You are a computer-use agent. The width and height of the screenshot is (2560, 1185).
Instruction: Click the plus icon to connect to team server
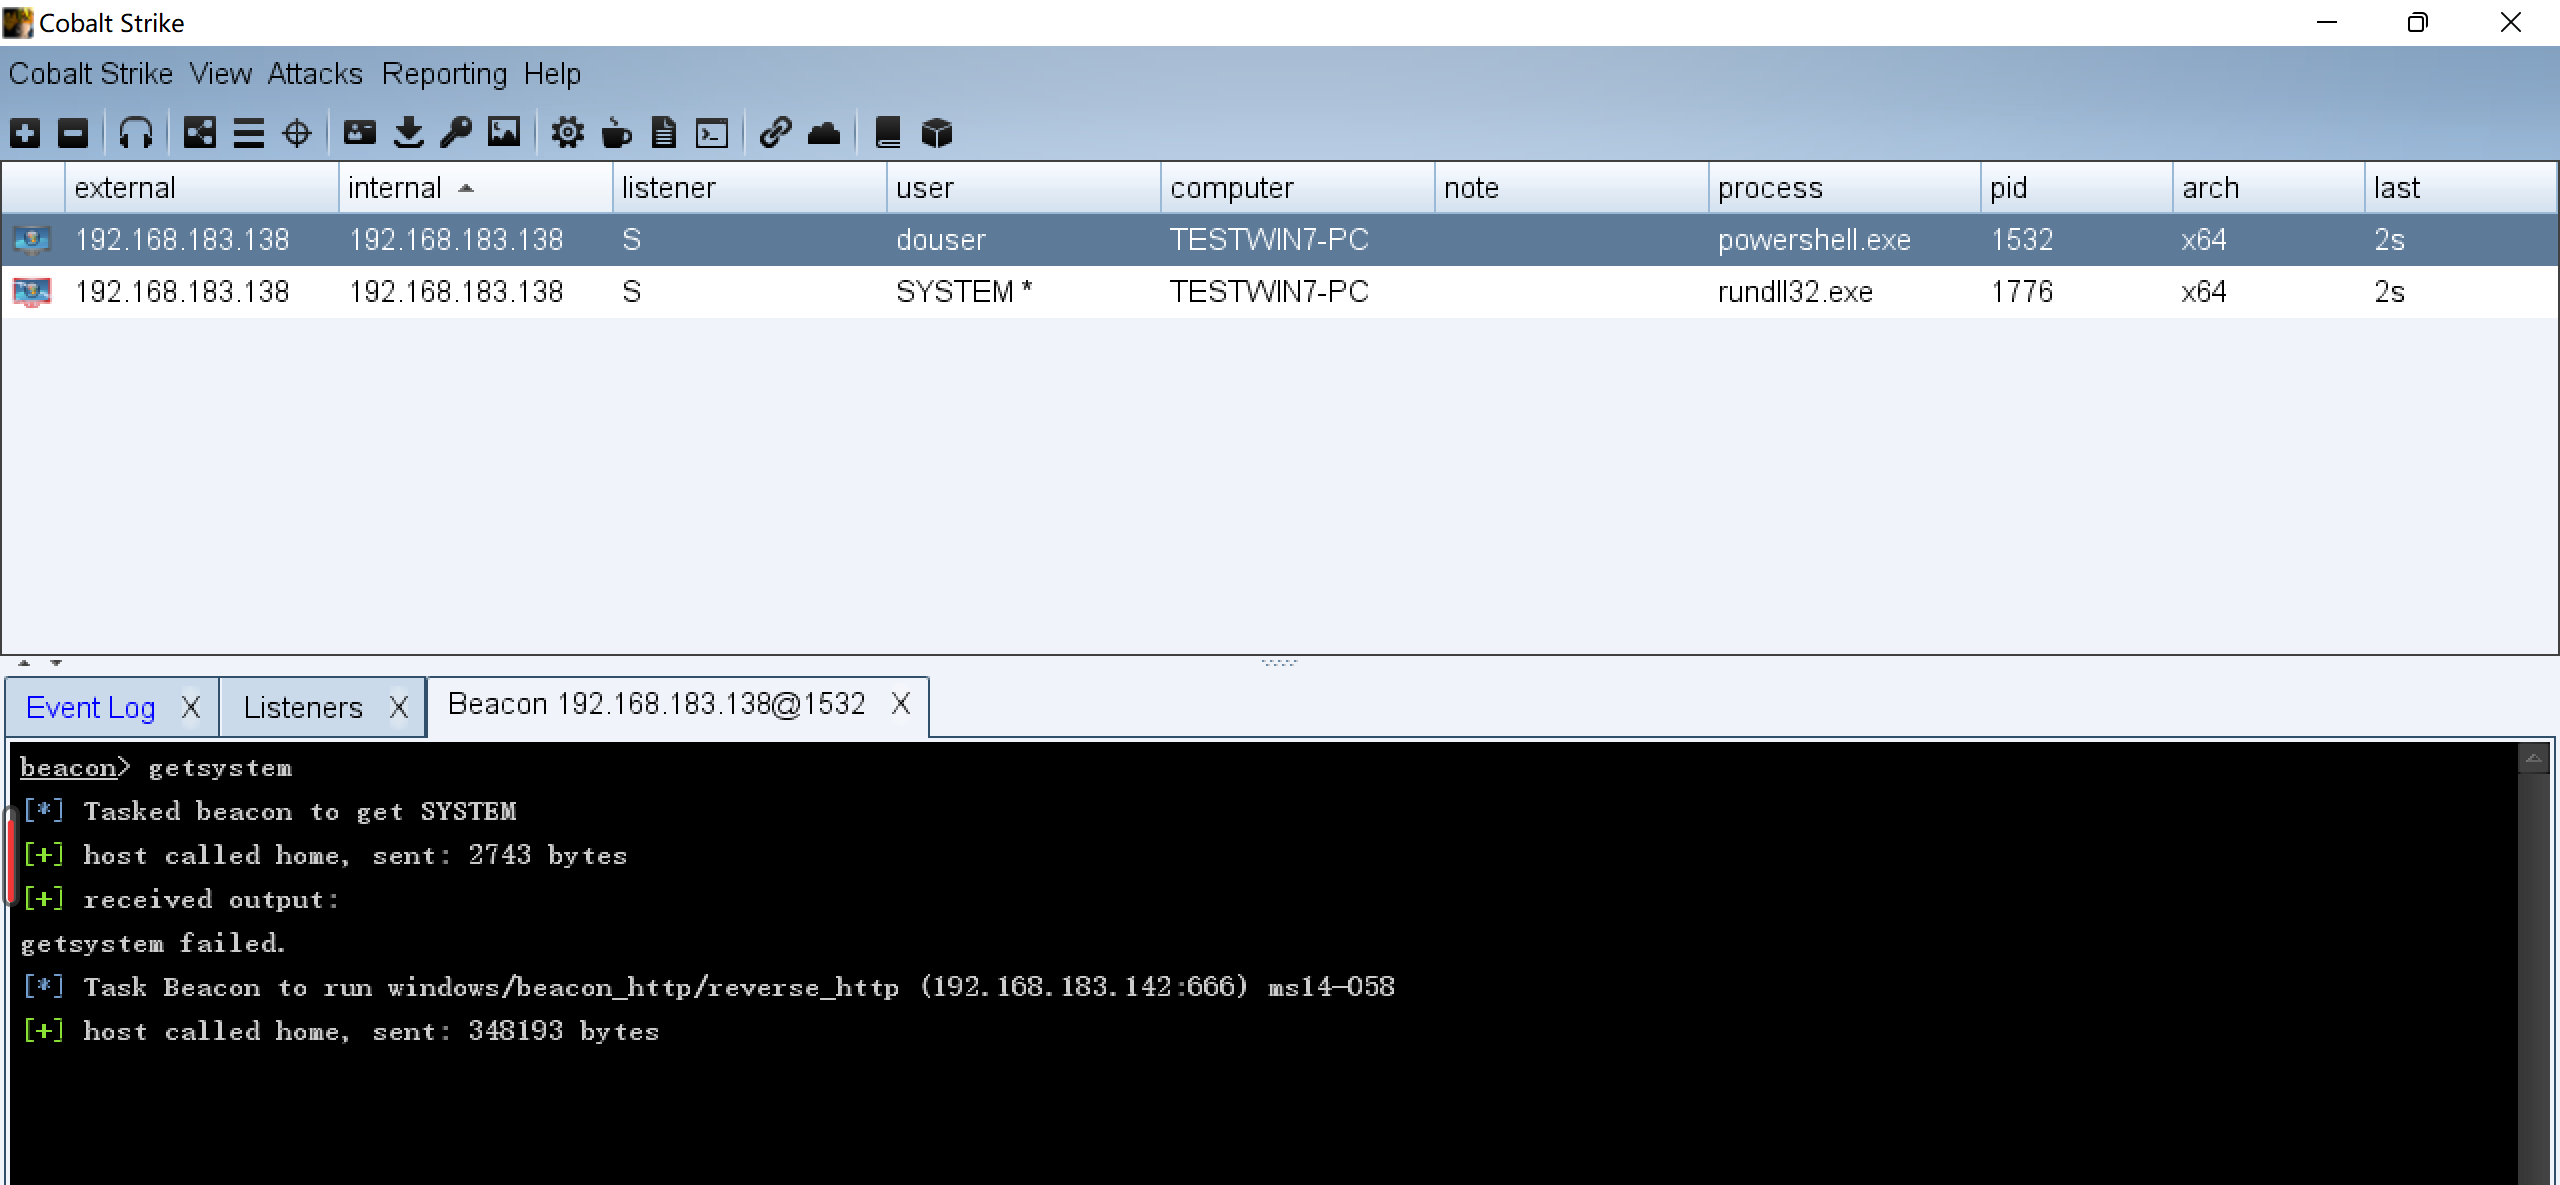click(25, 133)
